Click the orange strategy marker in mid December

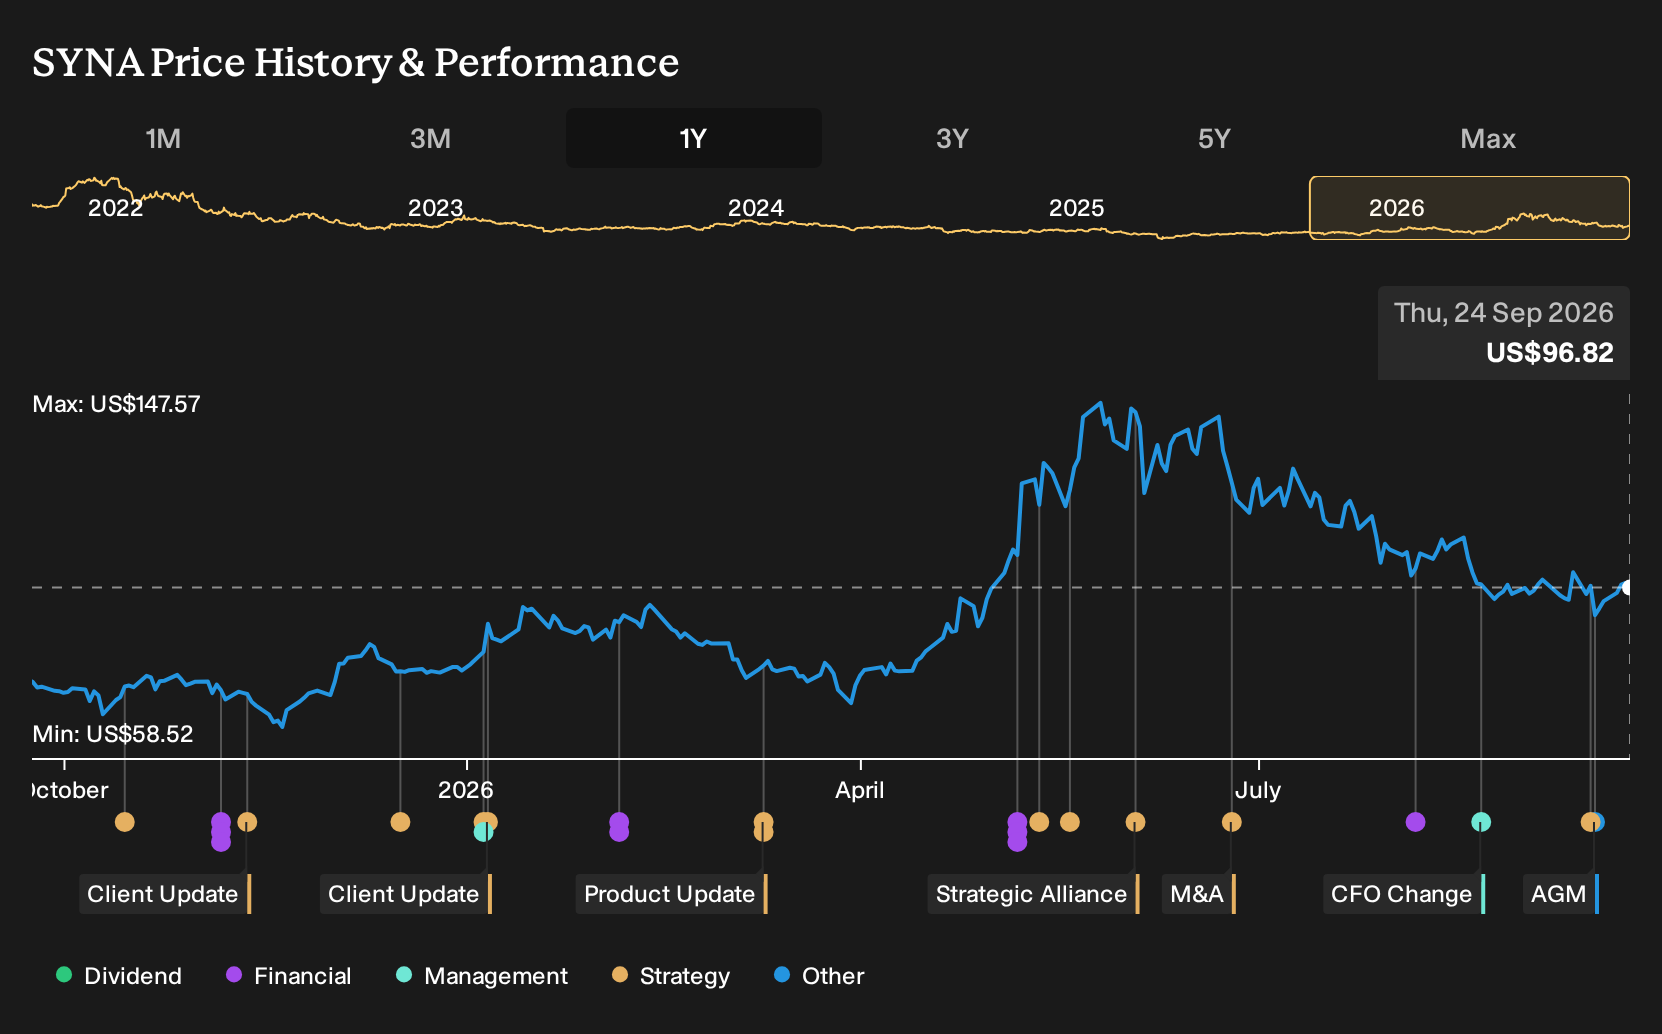pyautogui.click(x=400, y=822)
